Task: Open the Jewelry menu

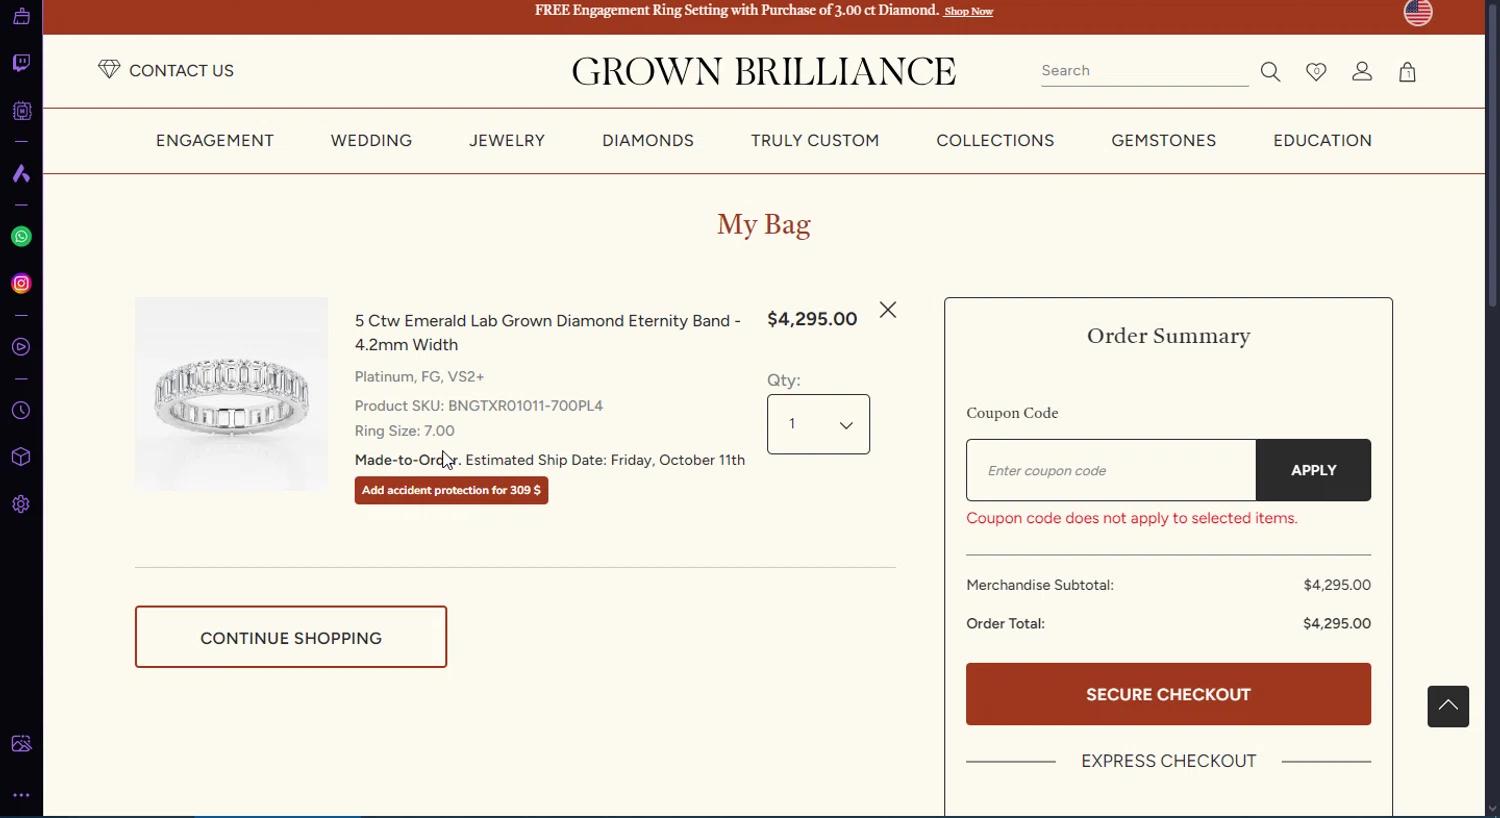Action: tap(507, 141)
